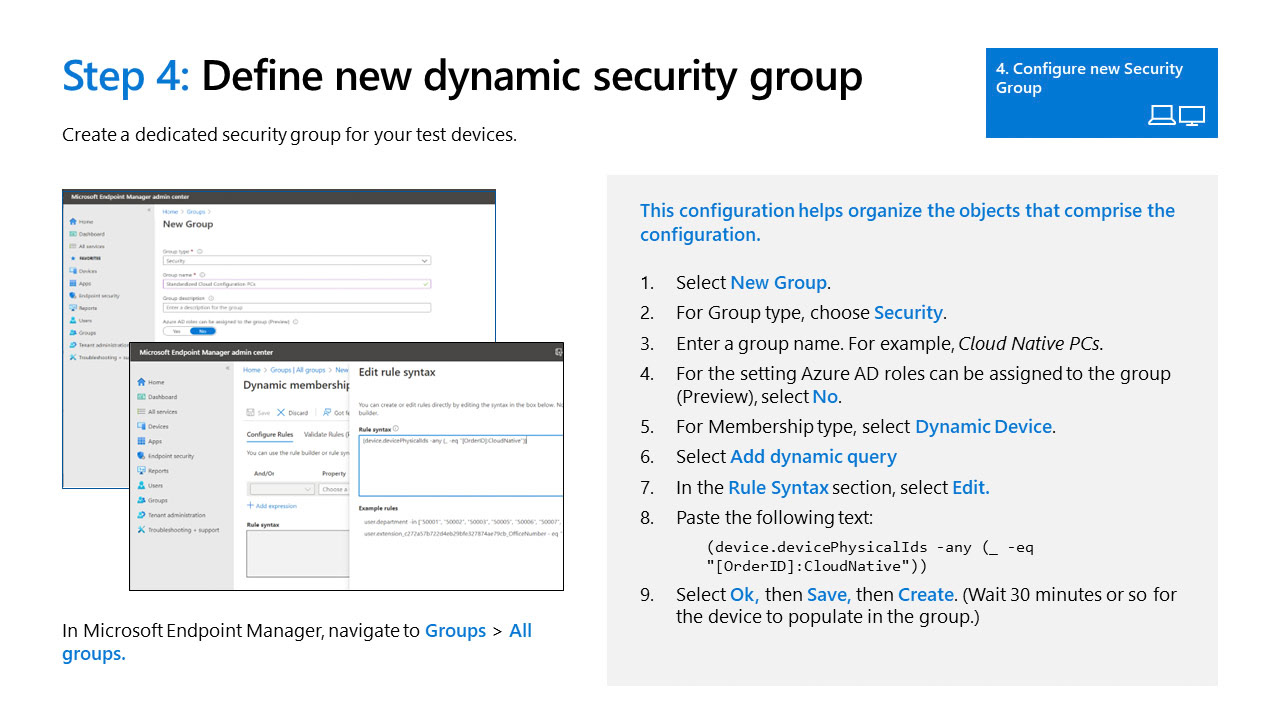Set Azure AD roles toggle to Yes
Image resolution: width=1280 pixels, height=720 pixels.
(177, 331)
